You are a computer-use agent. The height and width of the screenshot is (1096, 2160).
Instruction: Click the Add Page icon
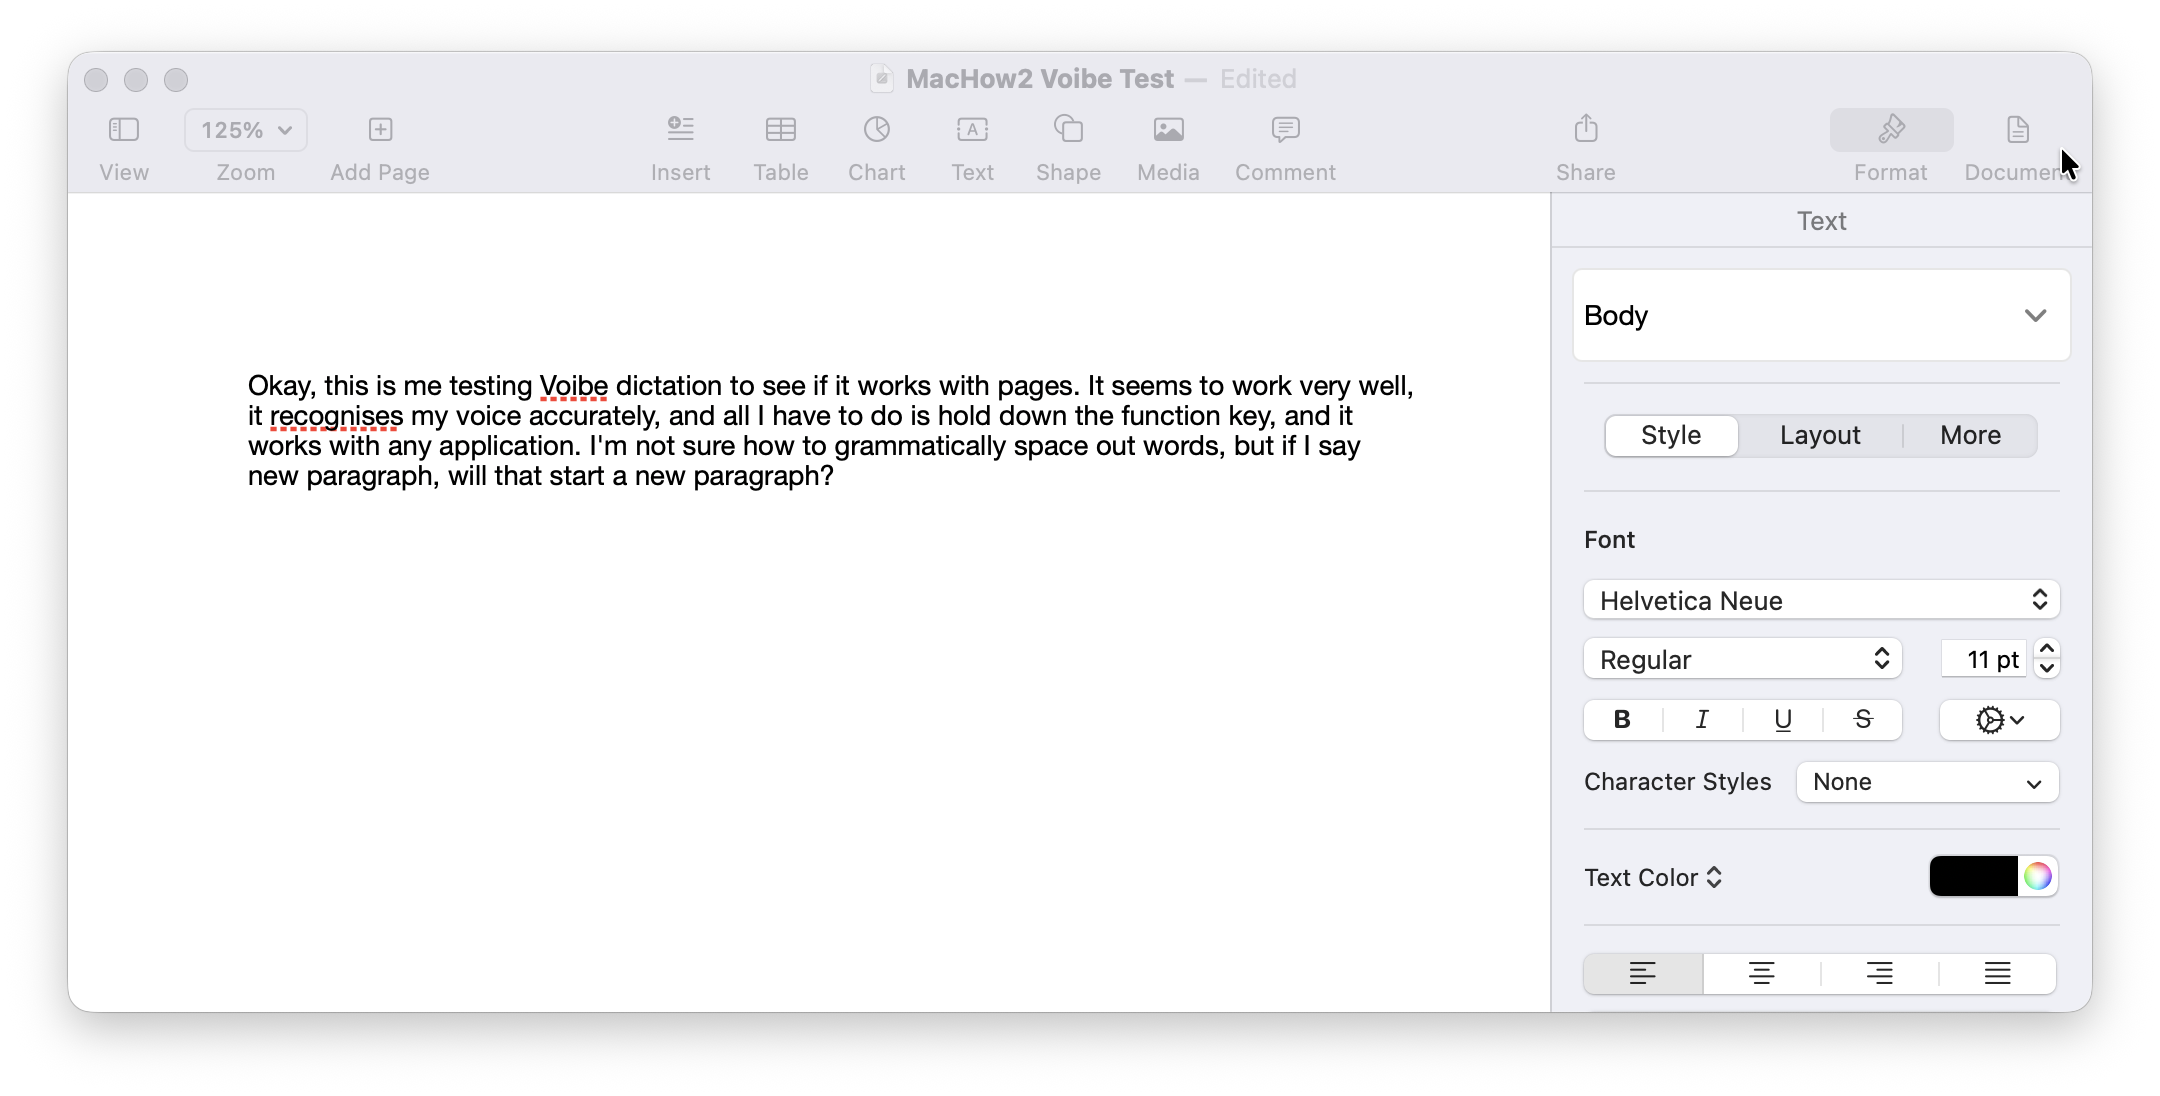[380, 130]
